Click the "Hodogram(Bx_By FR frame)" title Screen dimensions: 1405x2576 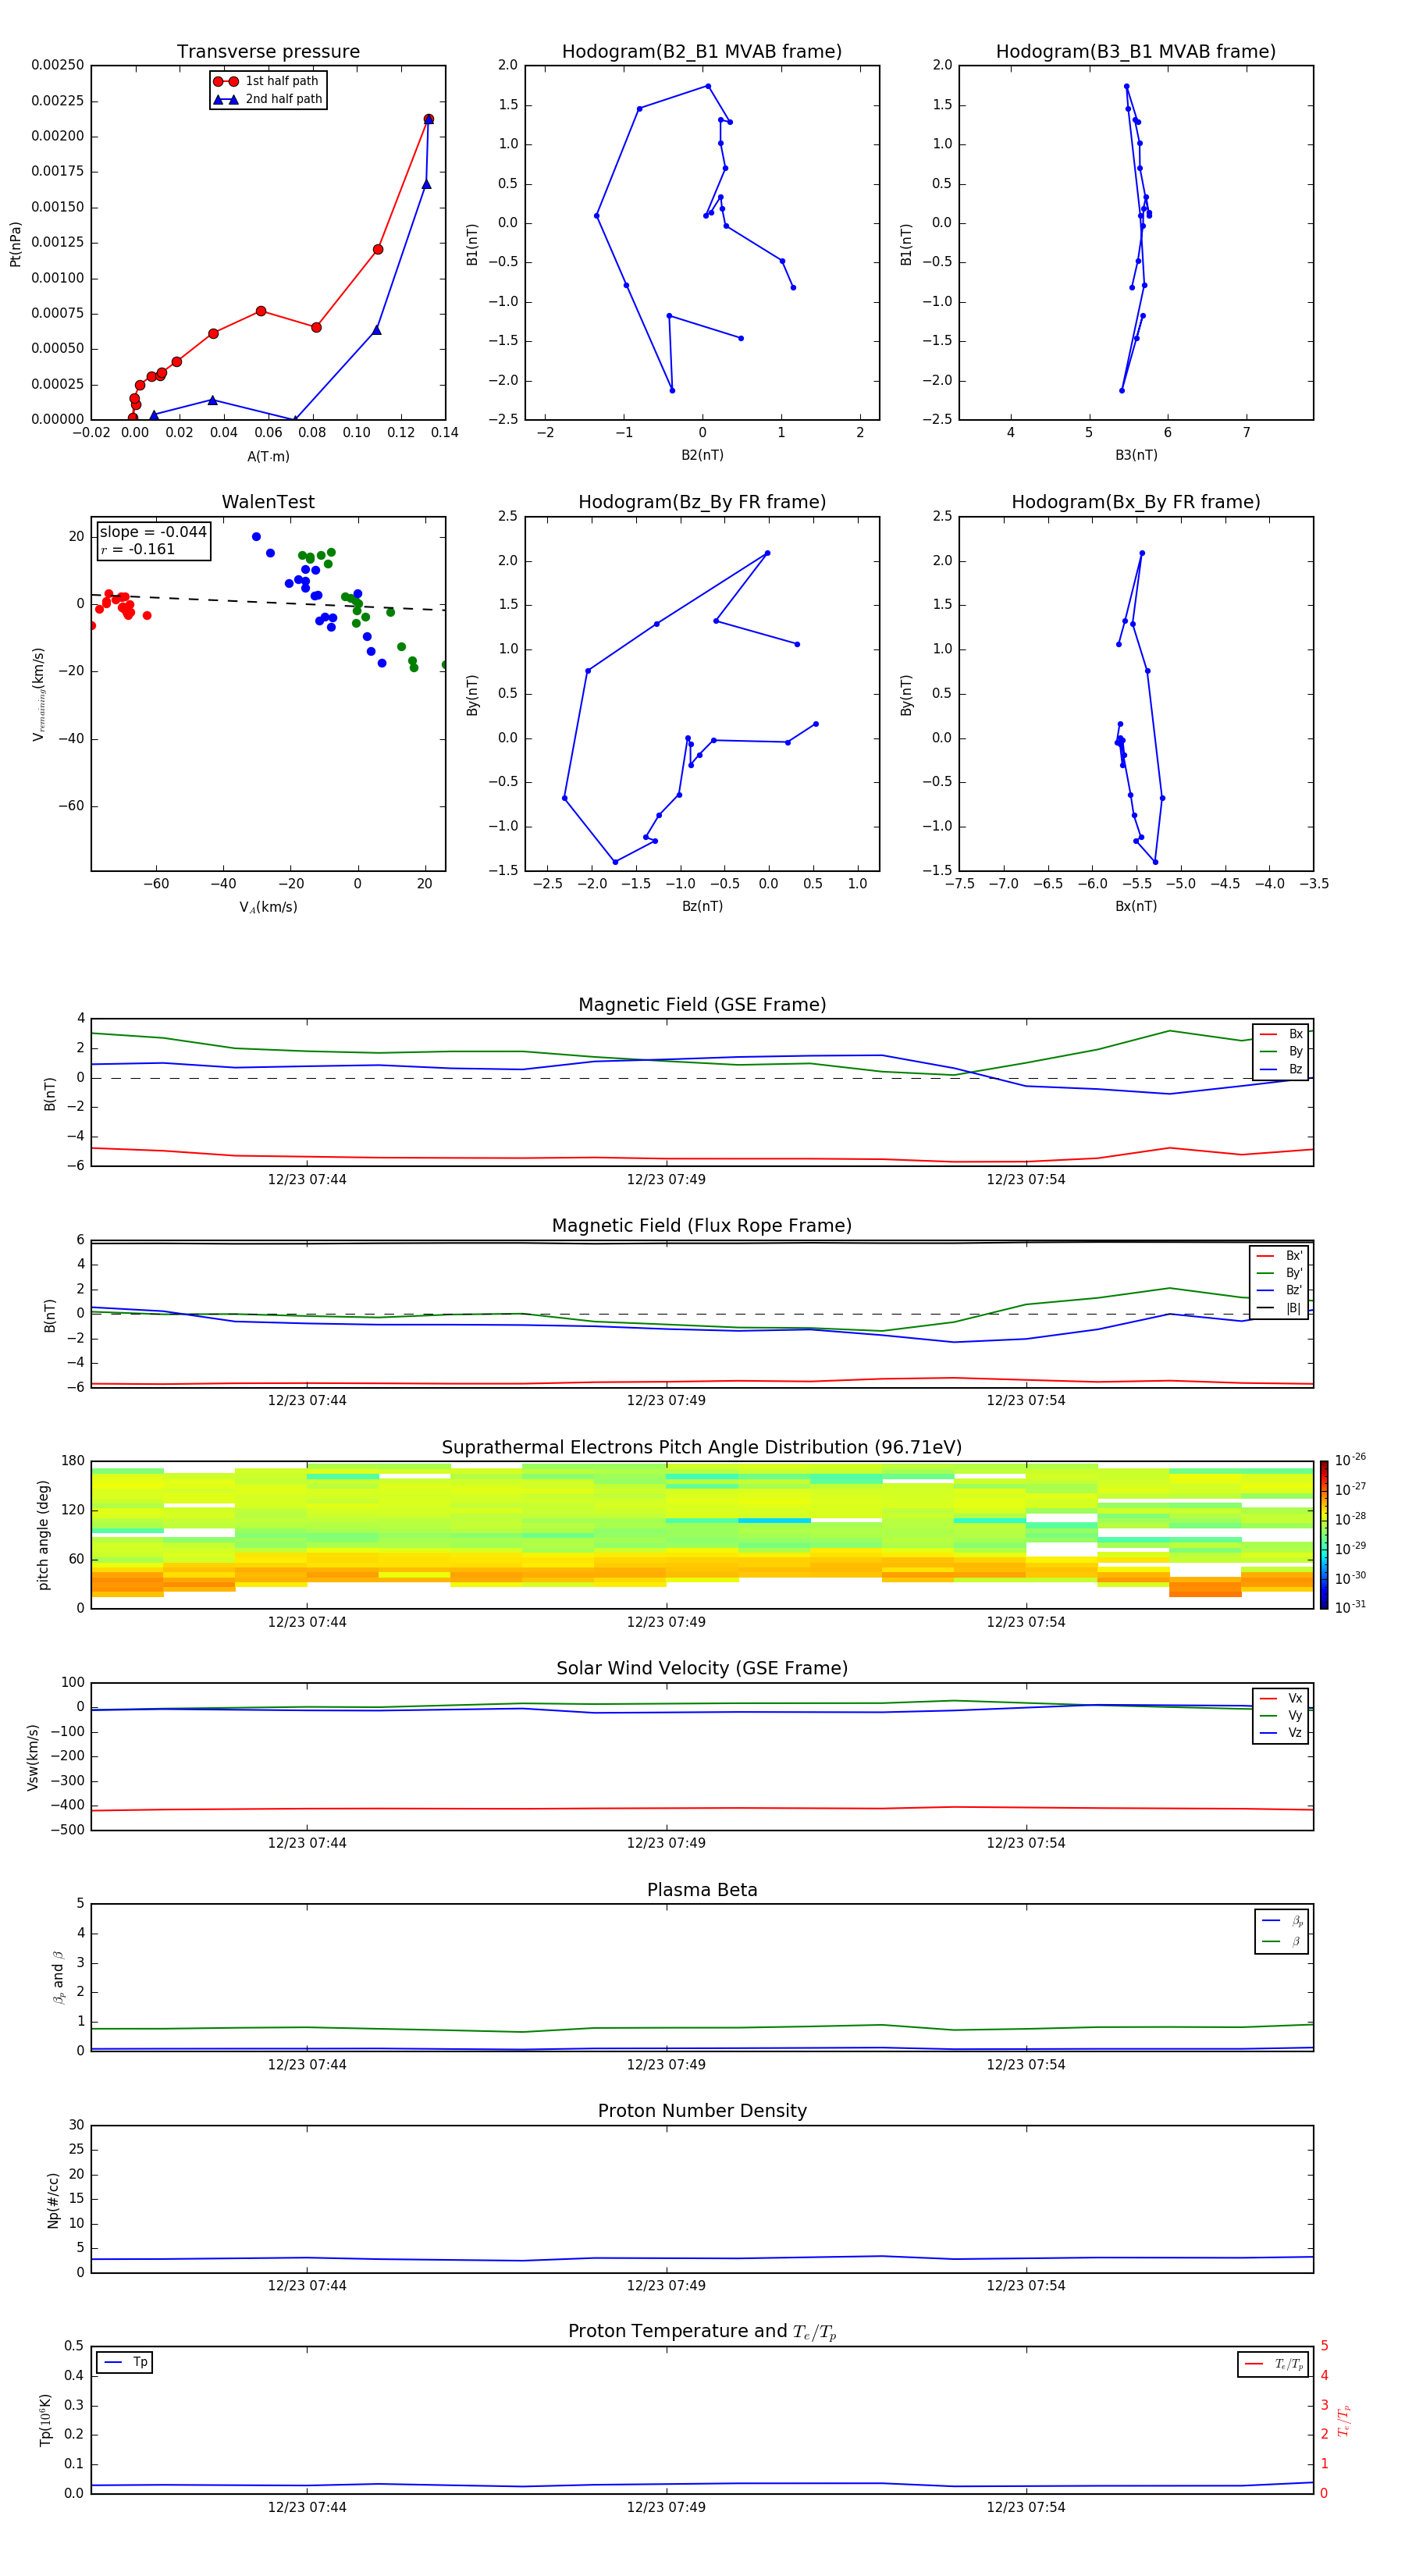[1136, 502]
